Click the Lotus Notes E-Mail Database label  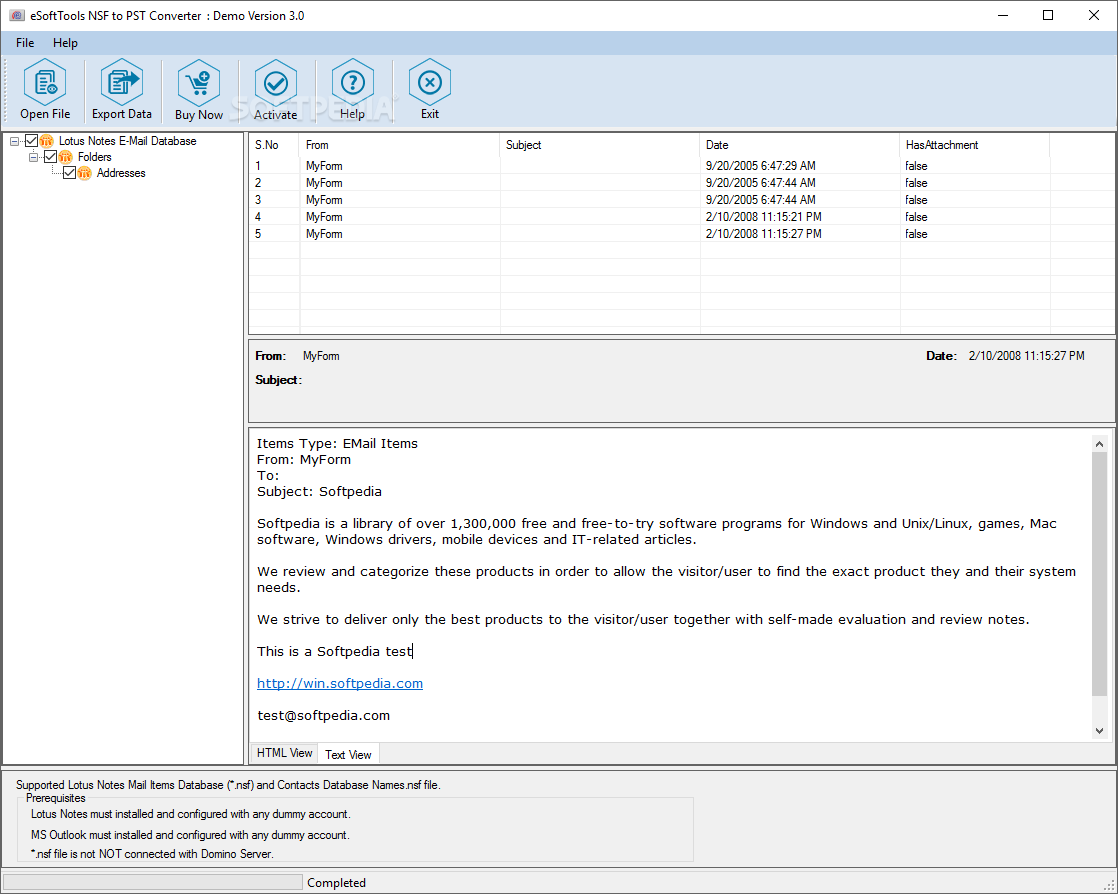pyautogui.click(x=128, y=141)
